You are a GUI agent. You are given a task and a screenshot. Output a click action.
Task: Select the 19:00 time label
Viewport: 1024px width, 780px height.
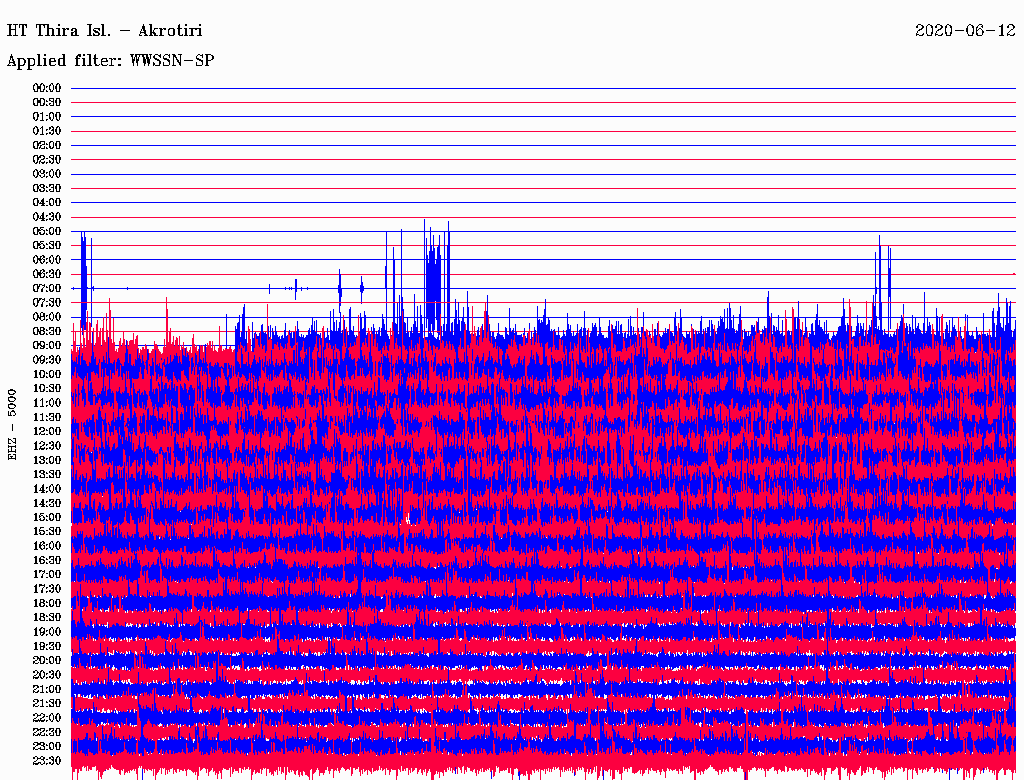coord(47,632)
